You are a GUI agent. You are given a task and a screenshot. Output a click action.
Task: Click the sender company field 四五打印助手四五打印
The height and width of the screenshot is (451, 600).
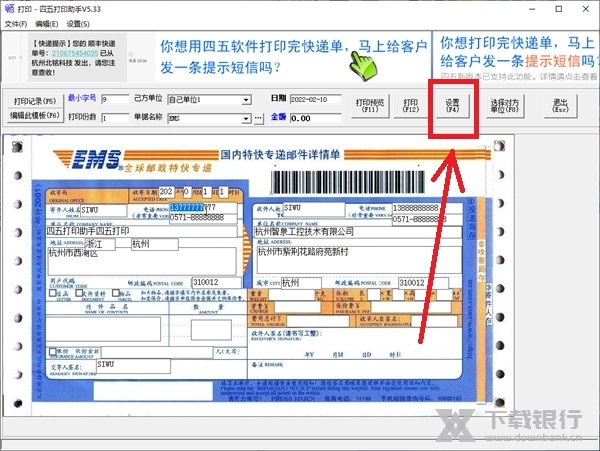tap(142, 231)
